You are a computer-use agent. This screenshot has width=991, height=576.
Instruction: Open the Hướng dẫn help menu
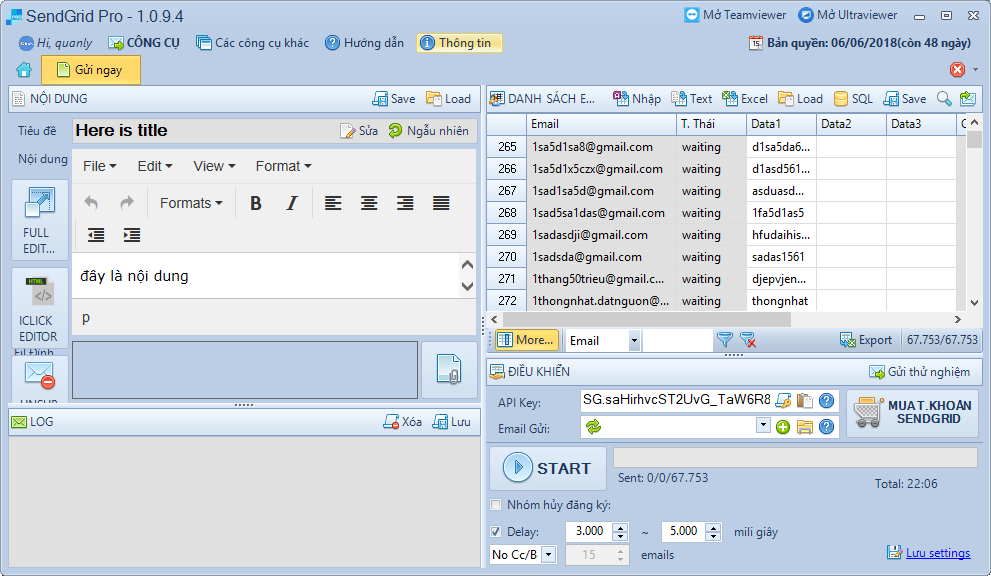point(364,43)
